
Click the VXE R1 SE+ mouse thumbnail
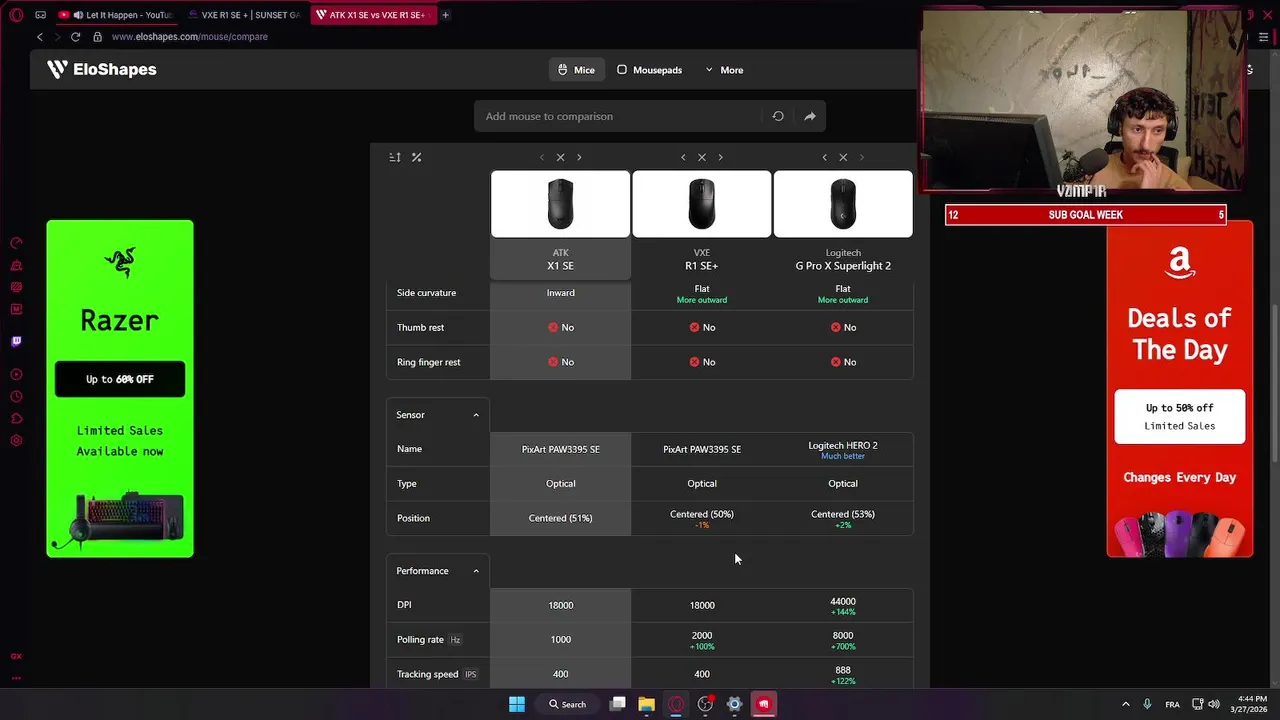(x=702, y=204)
